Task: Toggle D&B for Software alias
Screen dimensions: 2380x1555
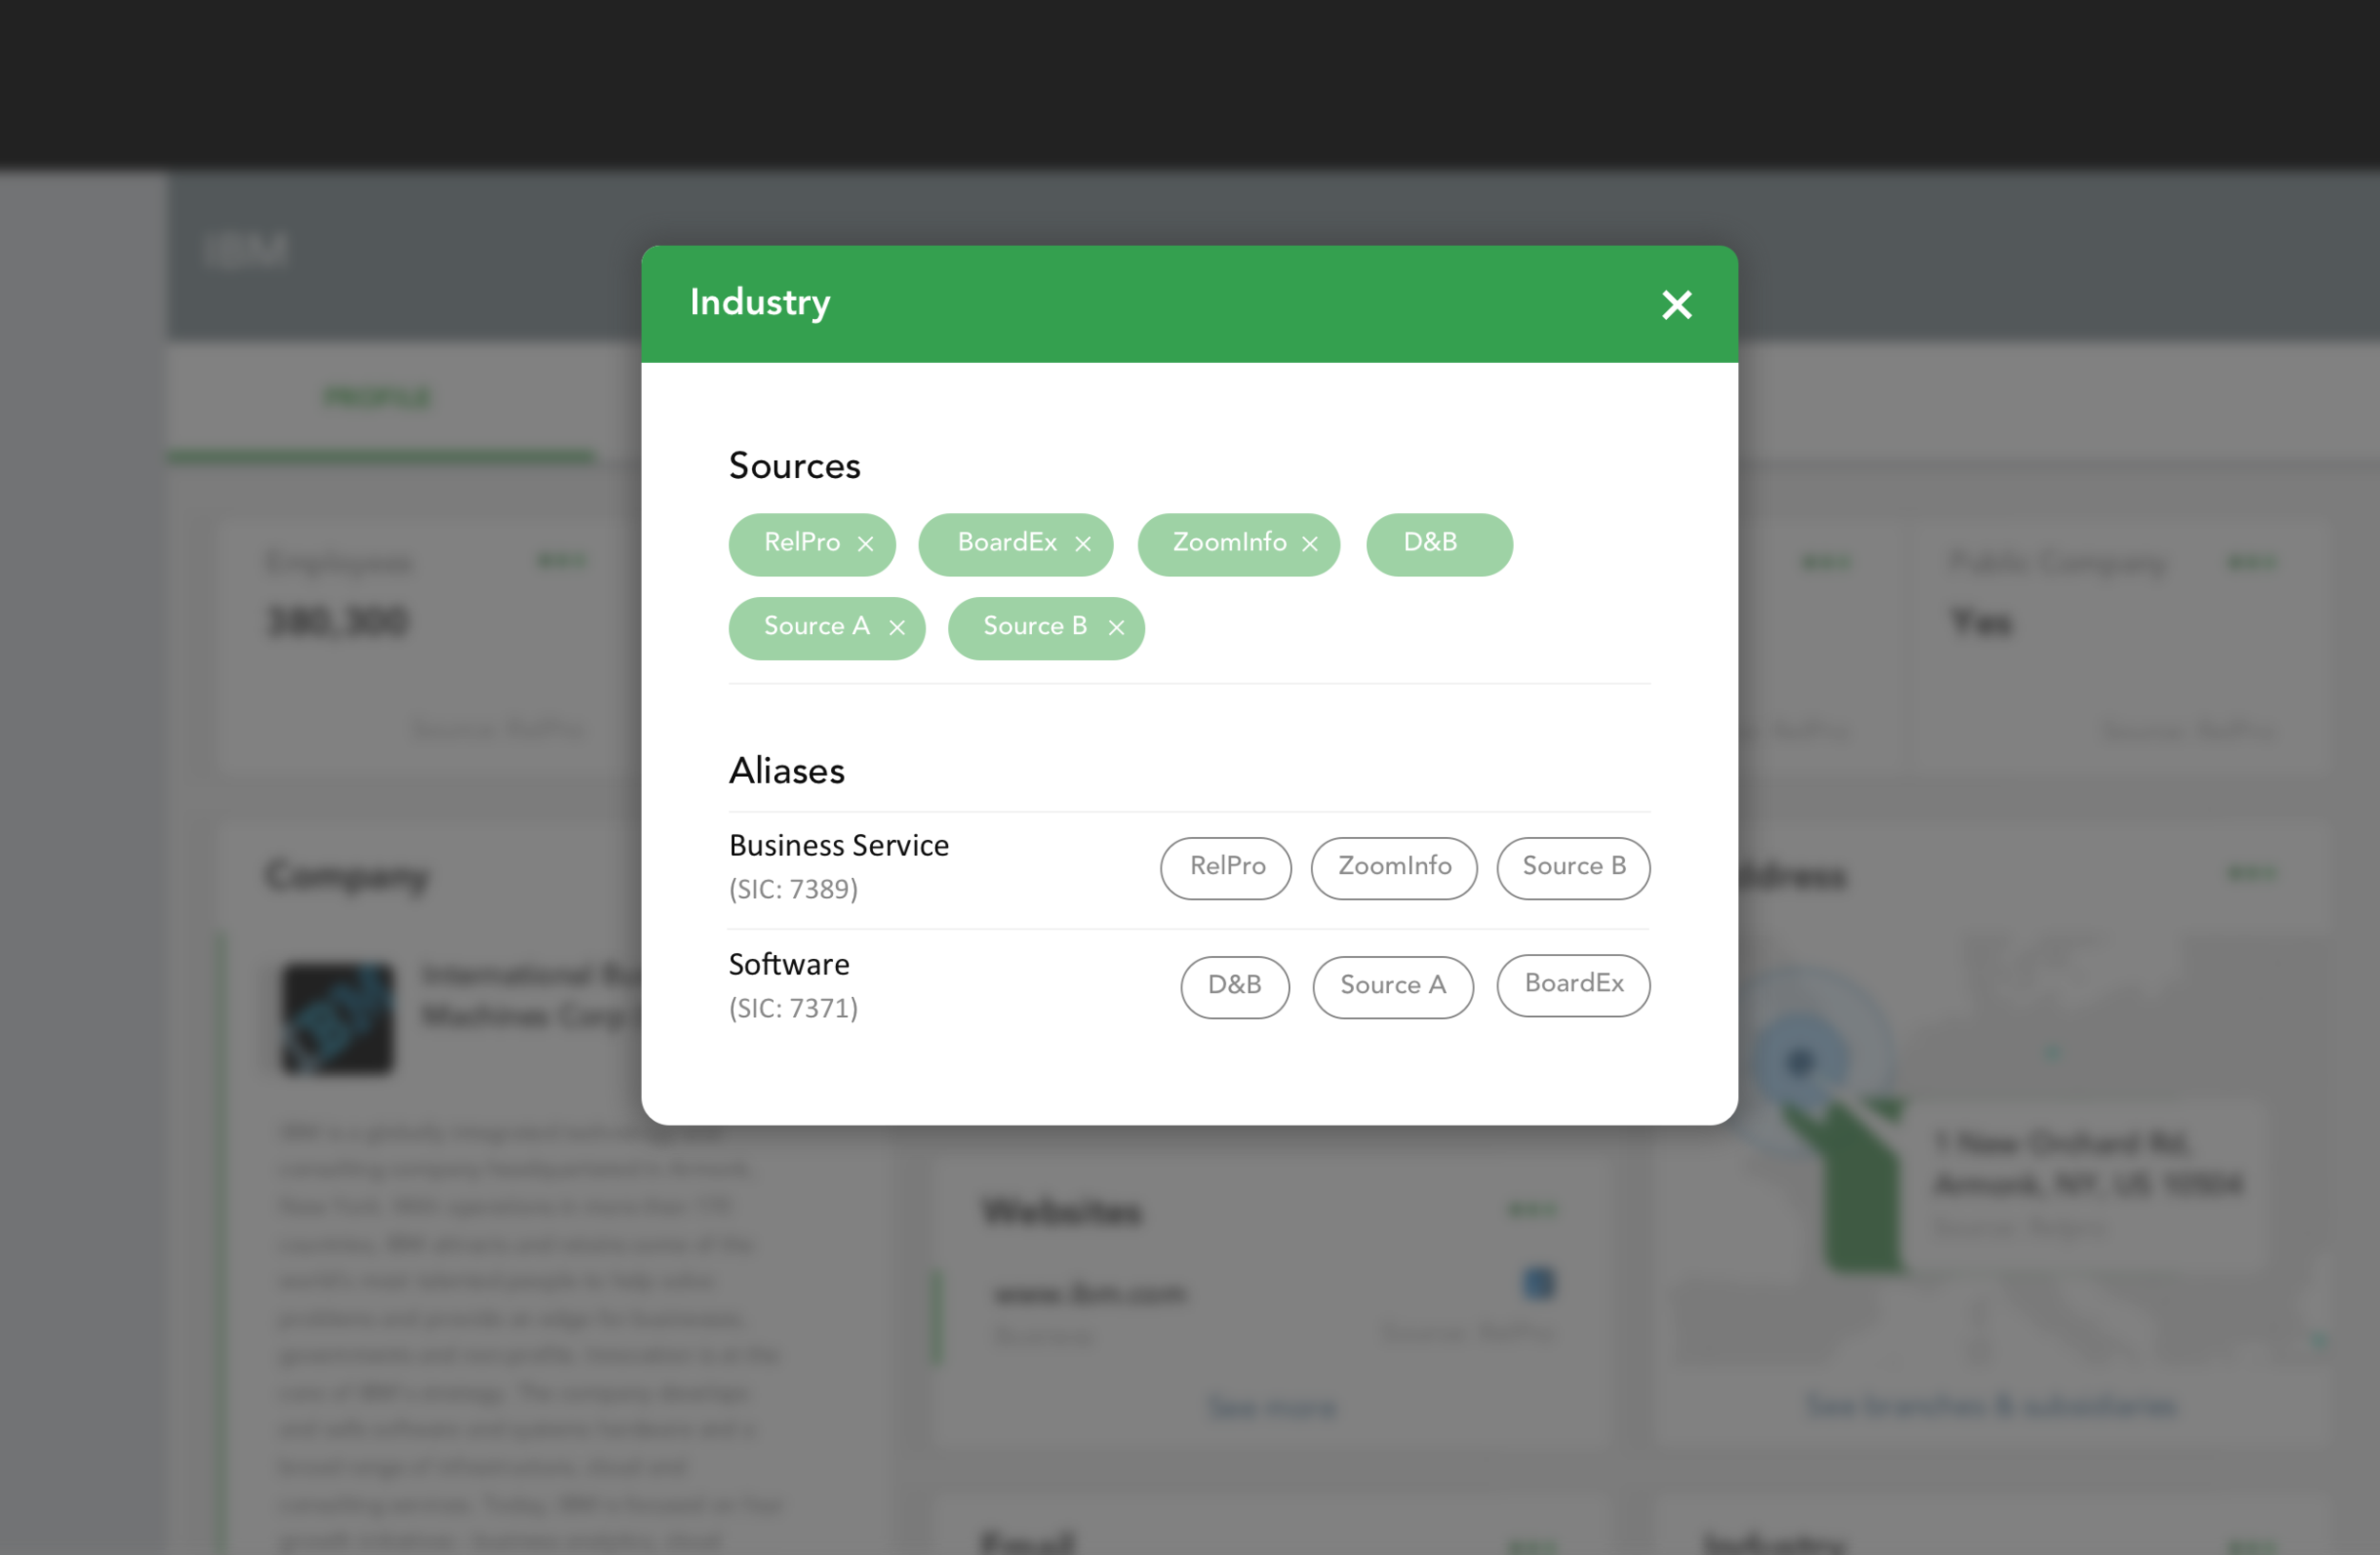Action: pyautogui.click(x=1235, y=987)
